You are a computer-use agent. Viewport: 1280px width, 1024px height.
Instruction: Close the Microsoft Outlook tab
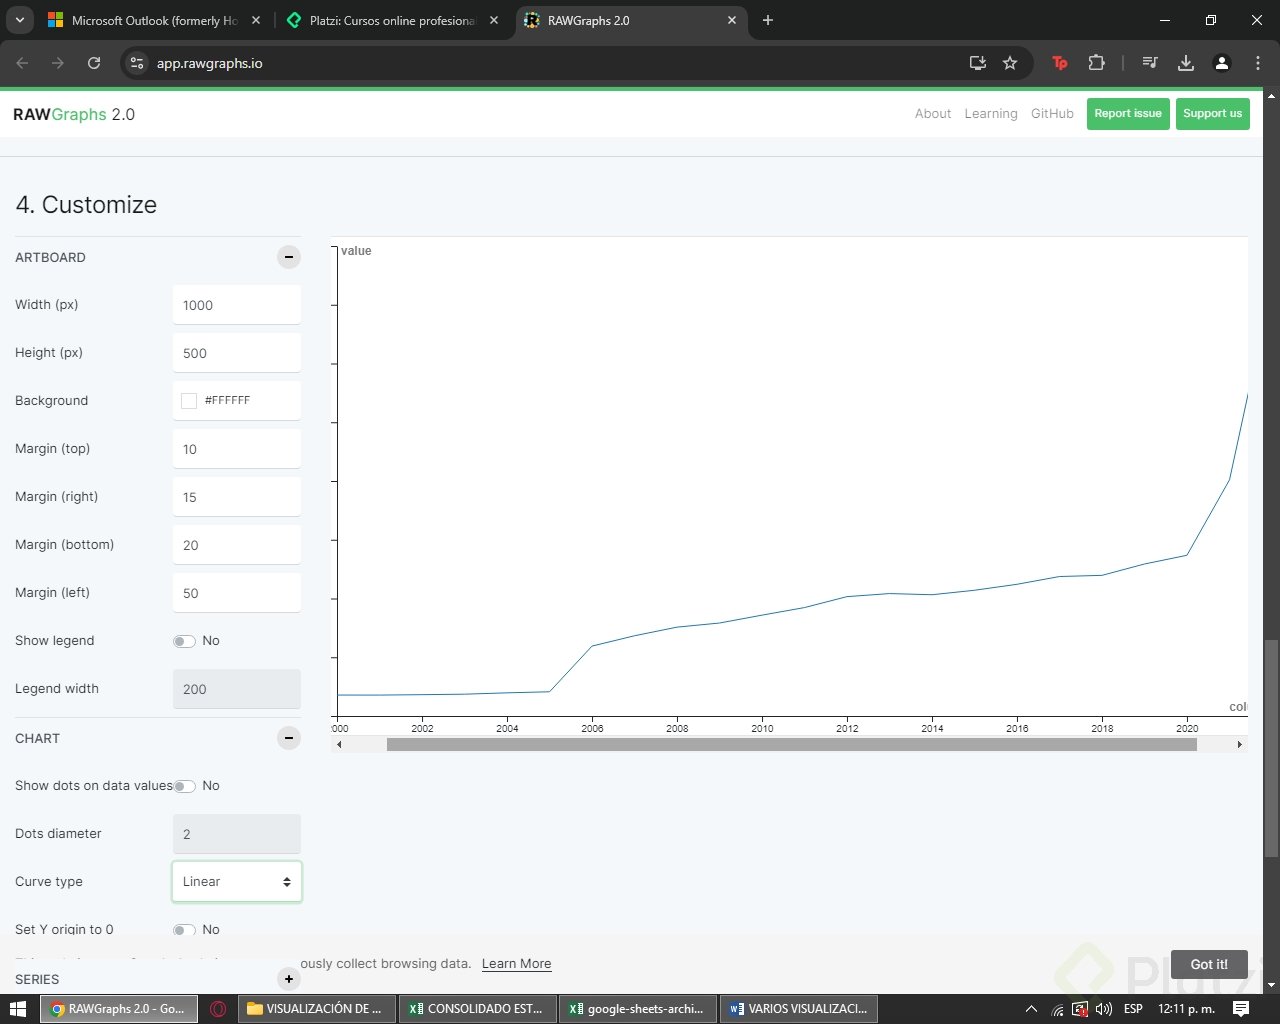pos(256,20)
